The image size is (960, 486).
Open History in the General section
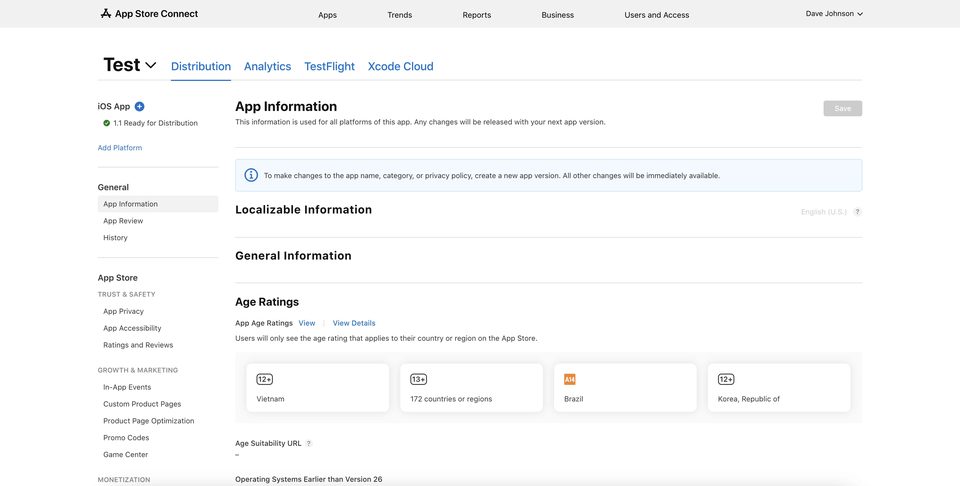[x=115, y=237]
